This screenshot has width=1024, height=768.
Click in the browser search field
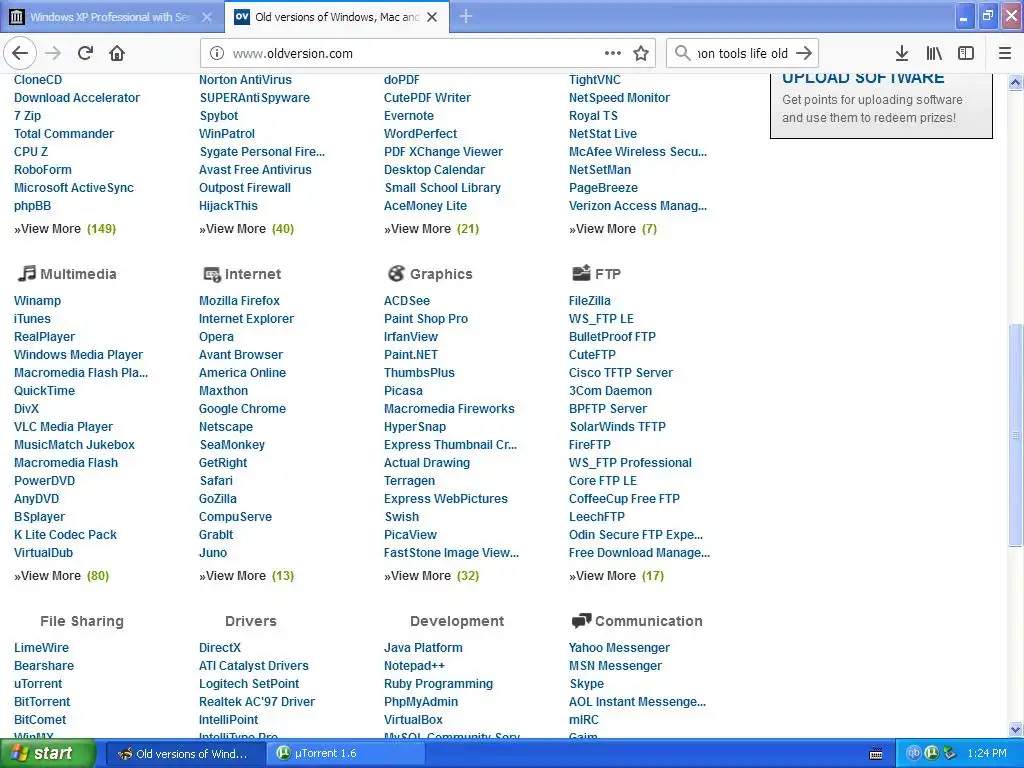coord(742,53)
